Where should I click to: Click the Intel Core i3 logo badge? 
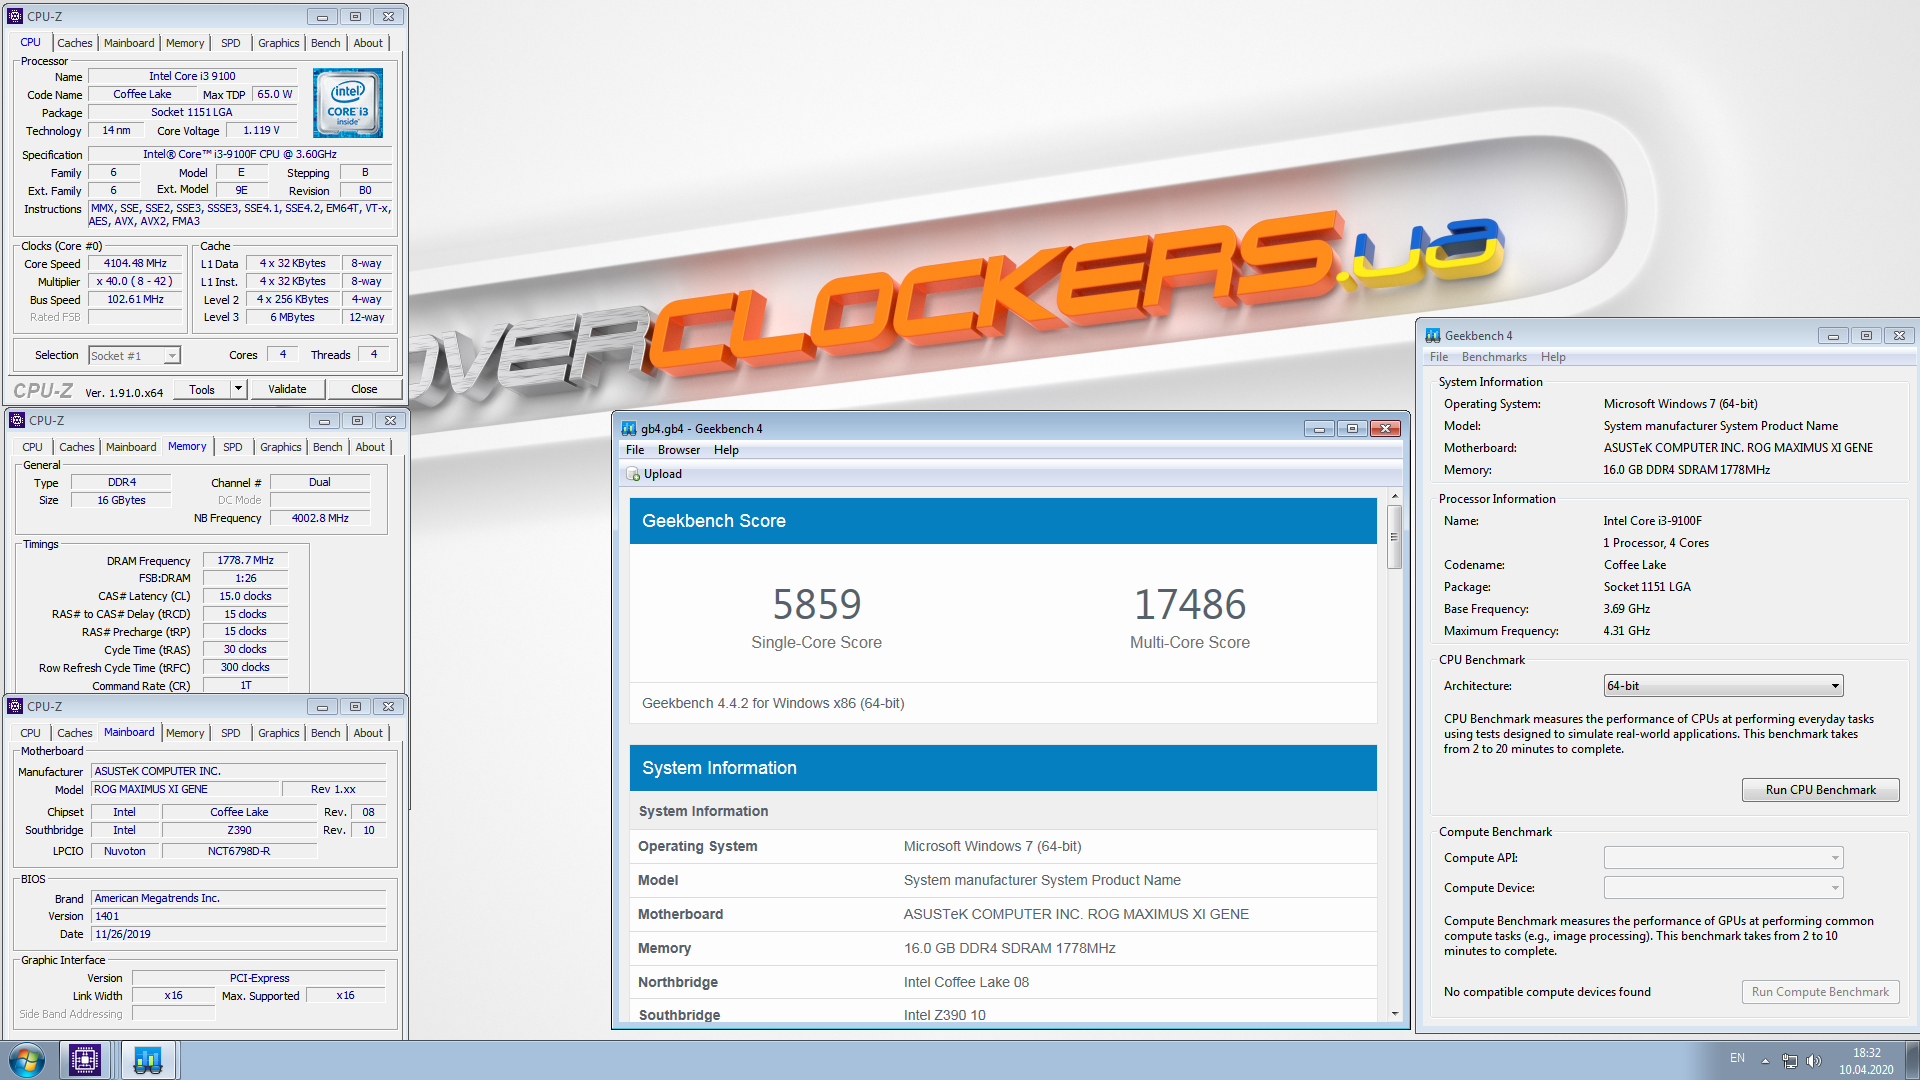pos(347,103)
